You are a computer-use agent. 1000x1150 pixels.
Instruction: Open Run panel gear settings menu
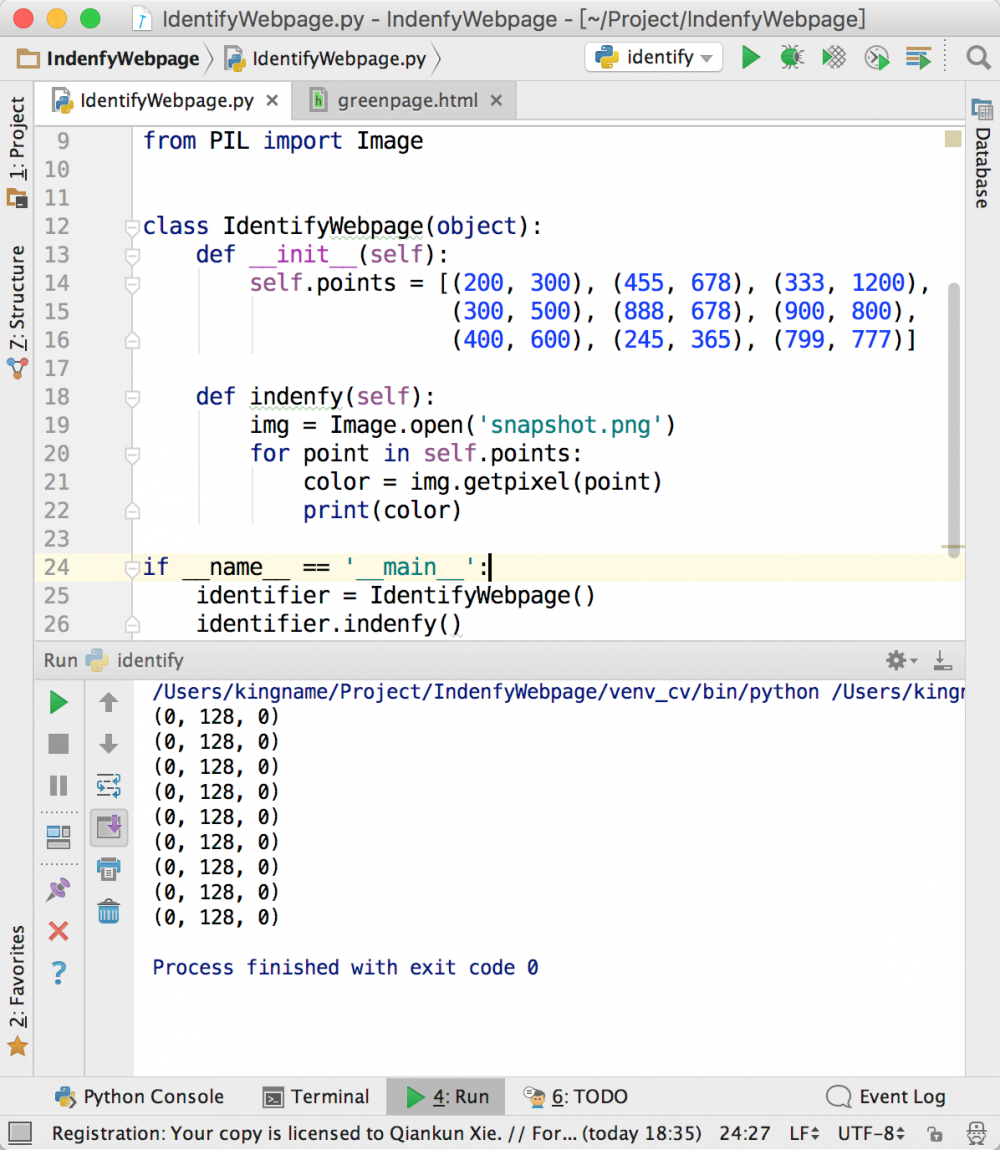(899, 660)
